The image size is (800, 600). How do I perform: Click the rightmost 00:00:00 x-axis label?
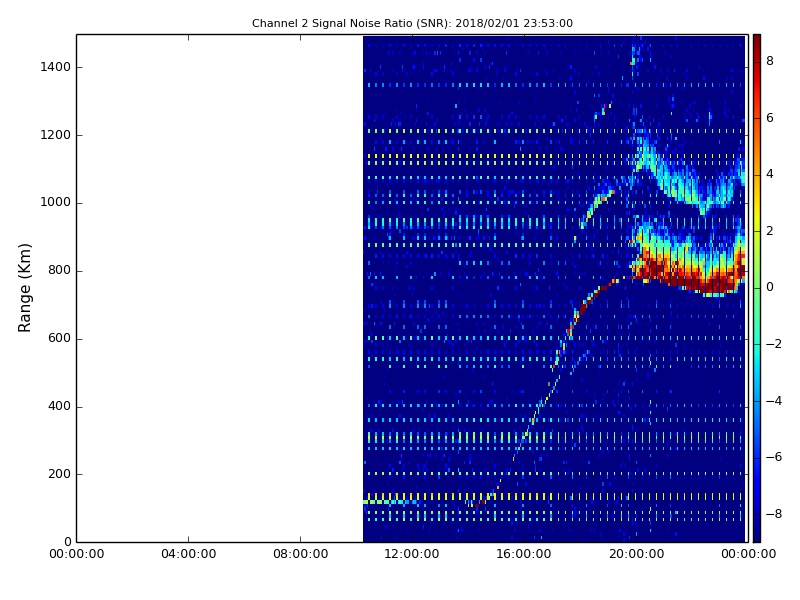click(x=748, y=554)
